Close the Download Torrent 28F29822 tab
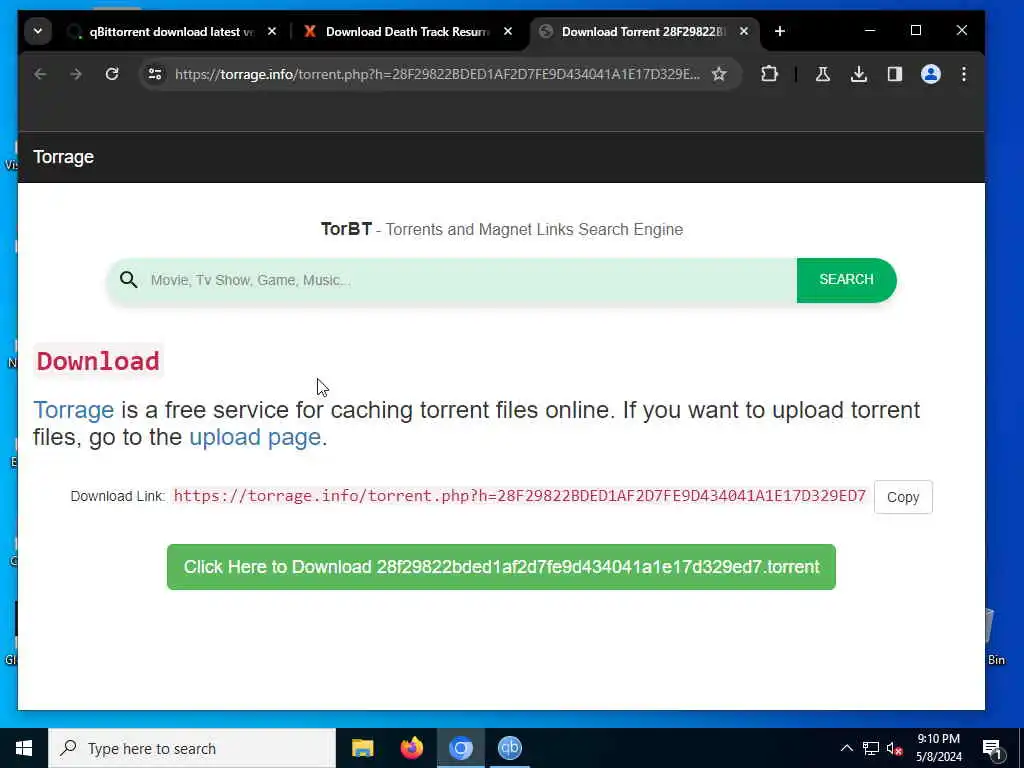The width and height of the screenshot is (1024, 768). (x=744, y=31)
